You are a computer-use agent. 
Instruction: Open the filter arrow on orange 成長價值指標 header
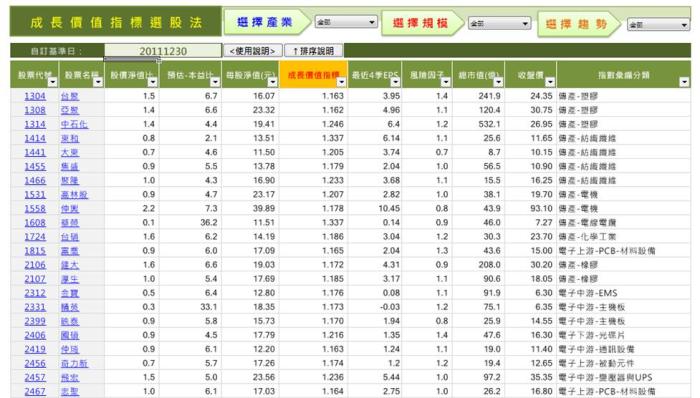coord(342,82)
